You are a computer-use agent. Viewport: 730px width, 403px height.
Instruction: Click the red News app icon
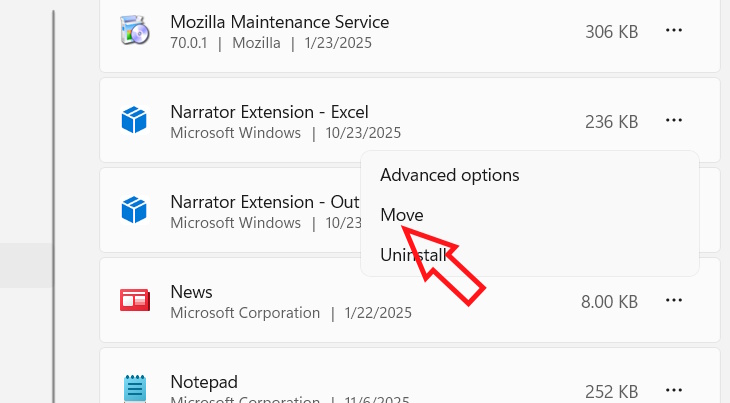(x=134, y=300)
